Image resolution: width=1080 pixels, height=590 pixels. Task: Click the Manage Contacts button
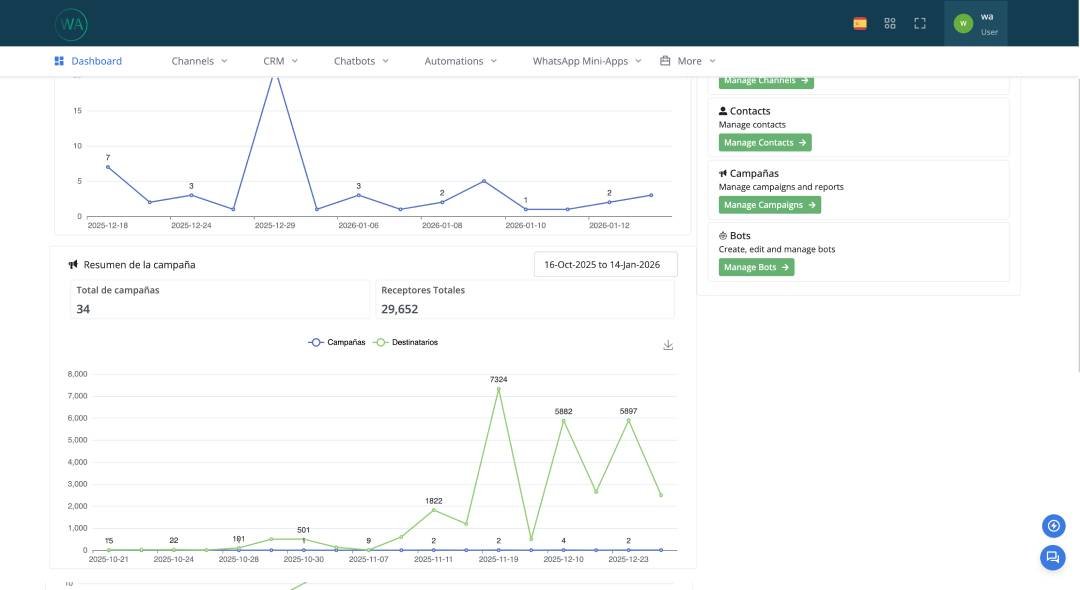click(765, 143)
